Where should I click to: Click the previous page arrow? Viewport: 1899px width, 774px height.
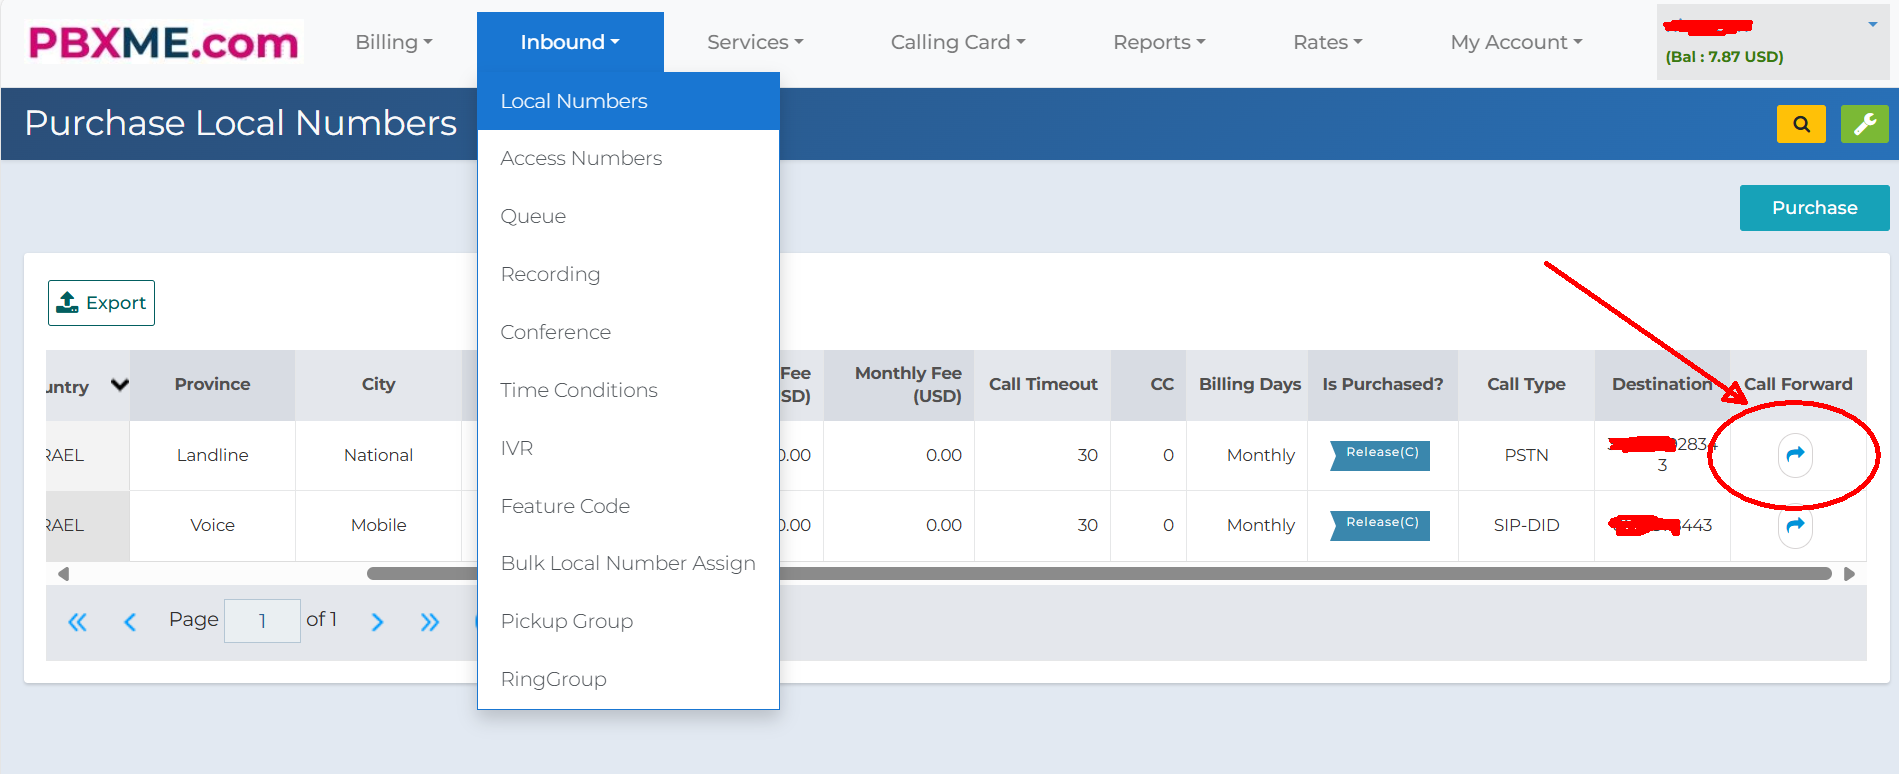(130, 622)
